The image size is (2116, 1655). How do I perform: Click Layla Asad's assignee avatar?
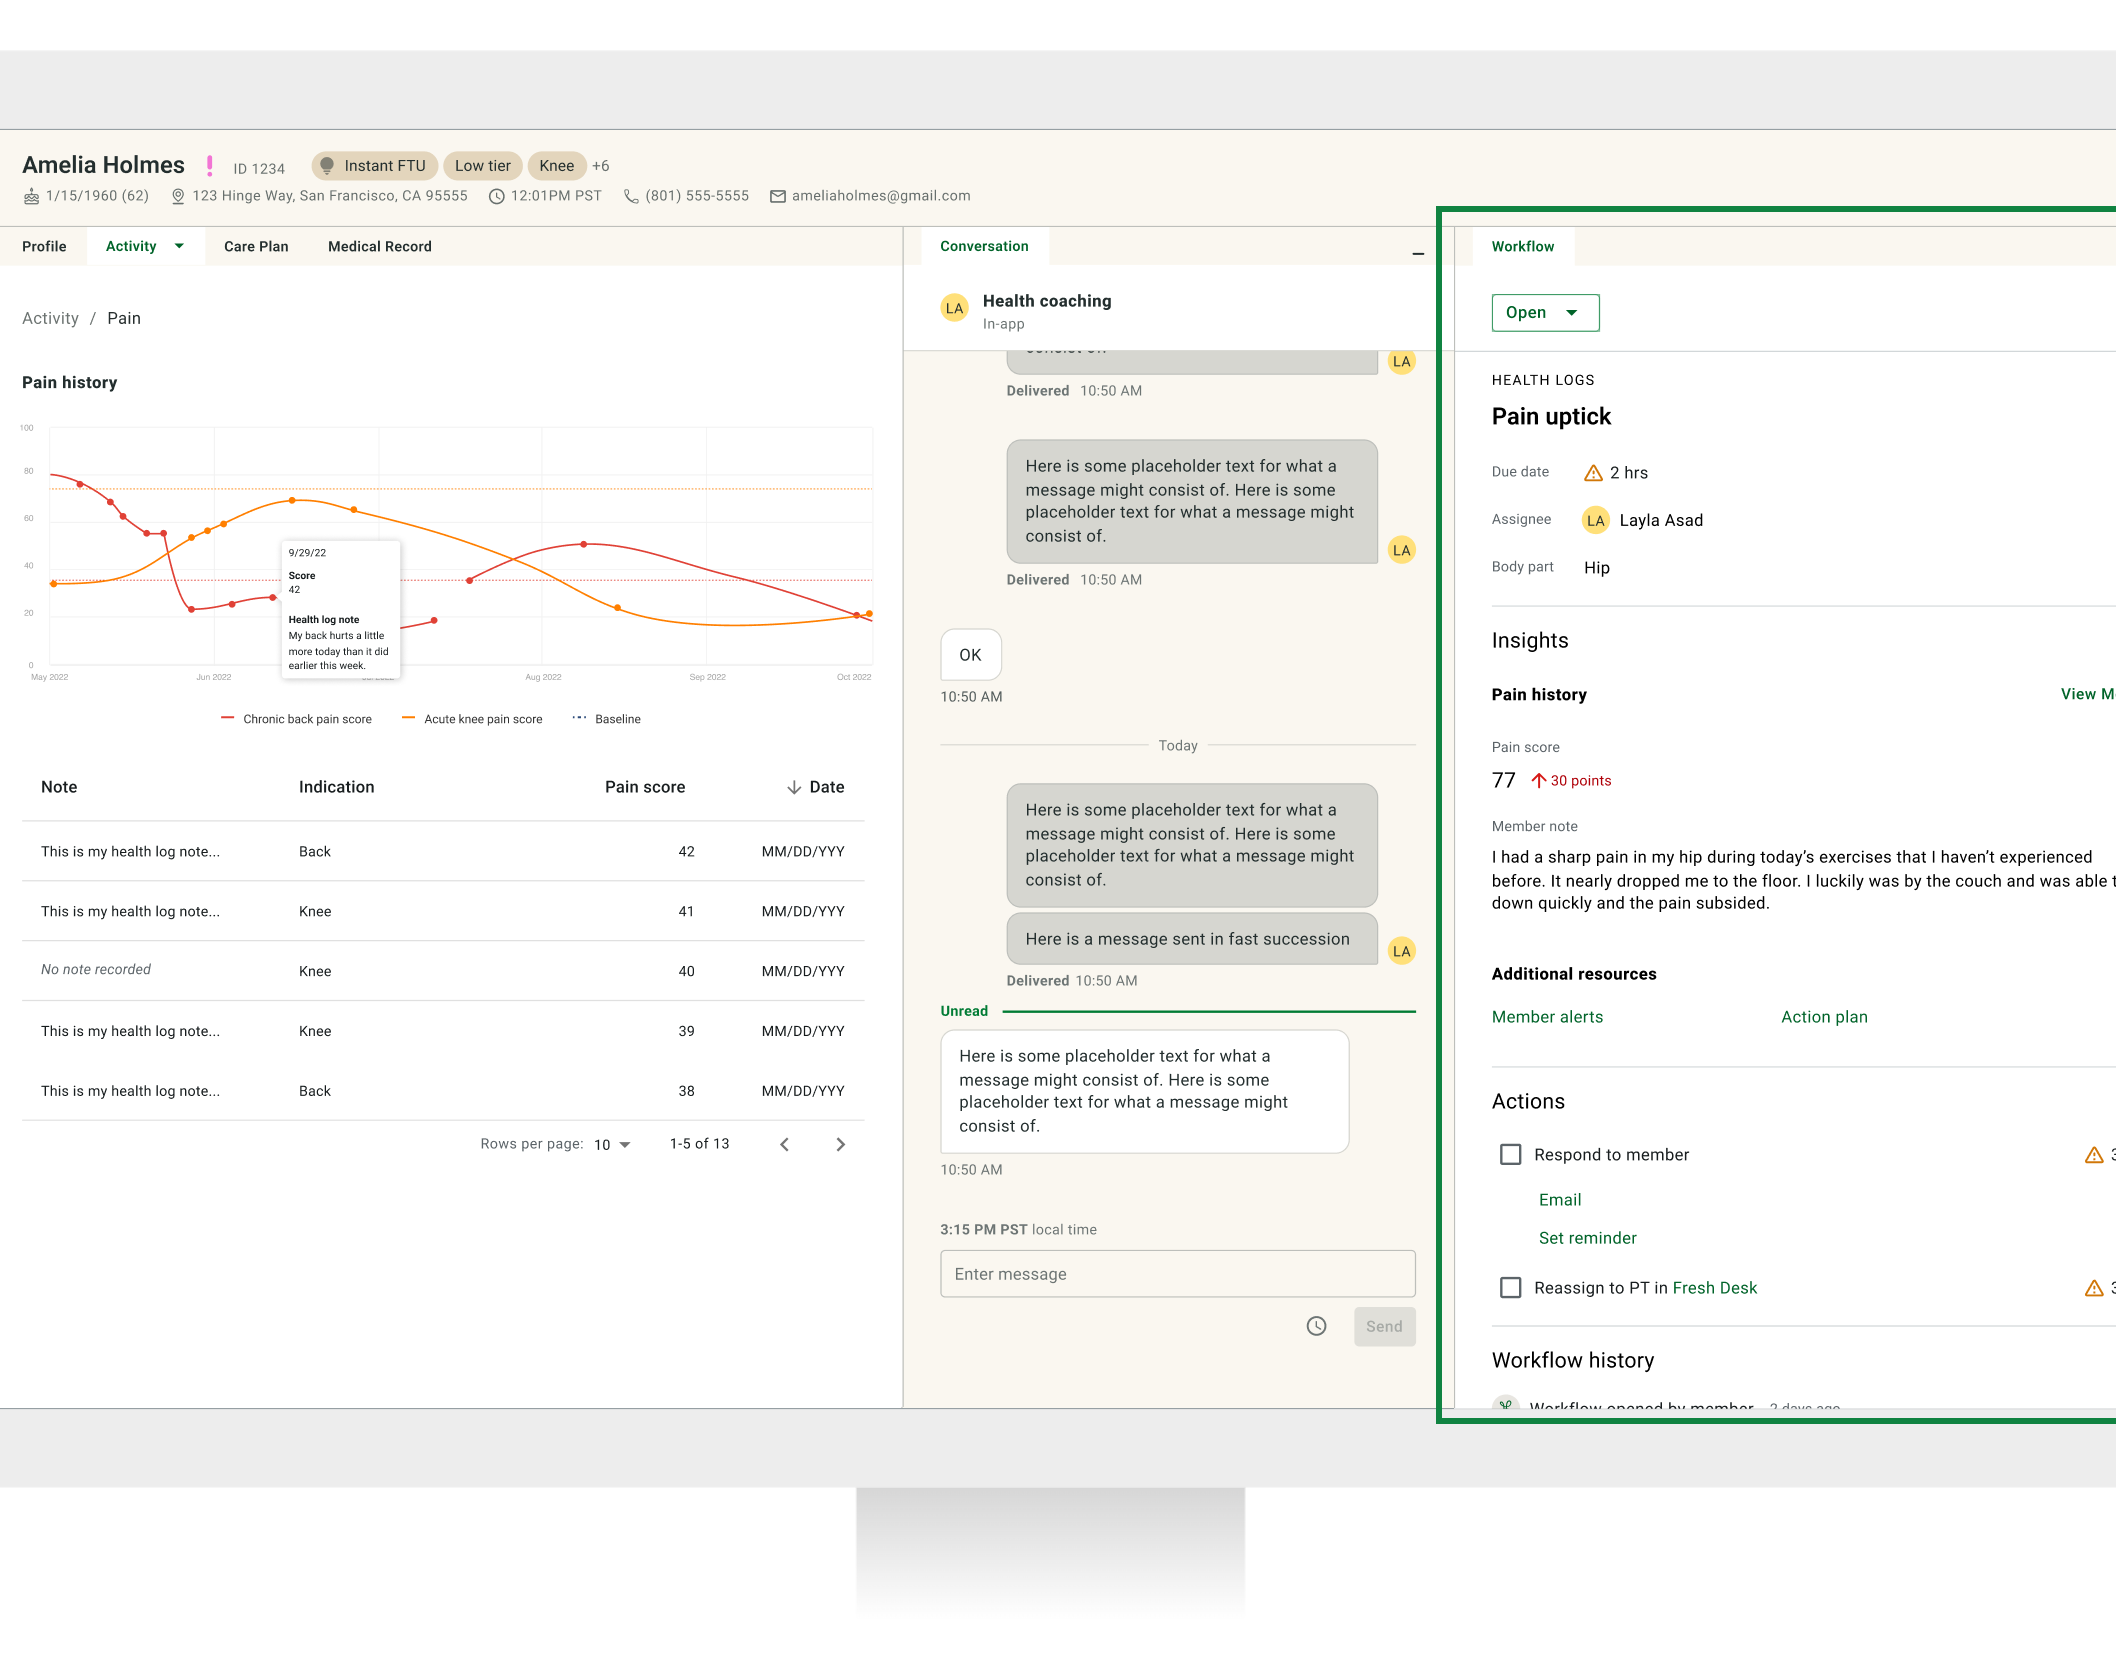pos(1596,520)
